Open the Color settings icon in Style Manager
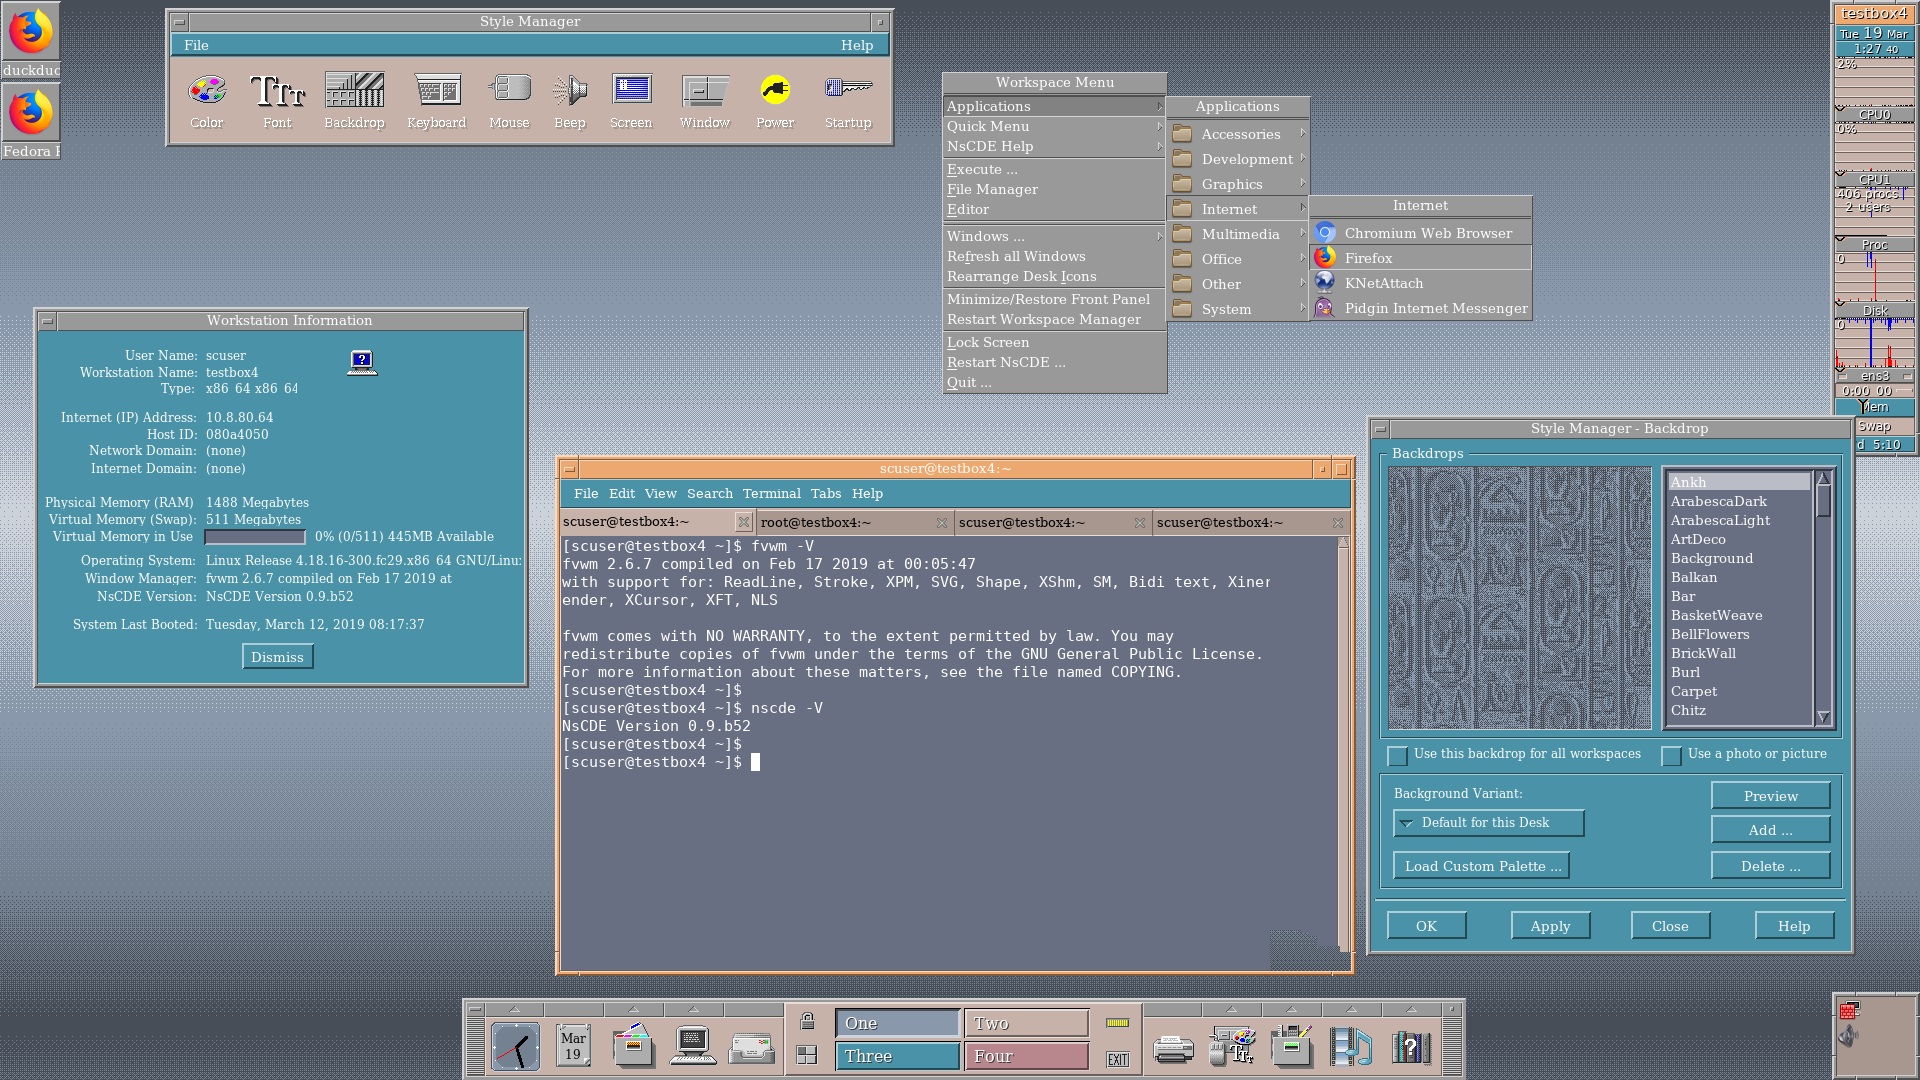This screenshot has width=1920, height=1080. click(207, 92)
